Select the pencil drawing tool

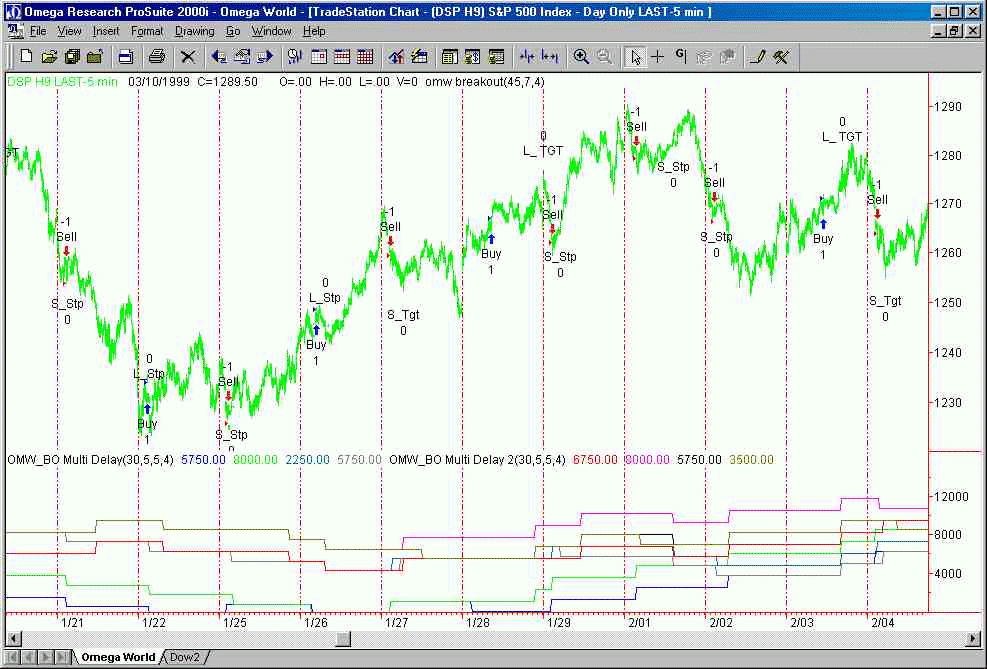click(758, 57)
